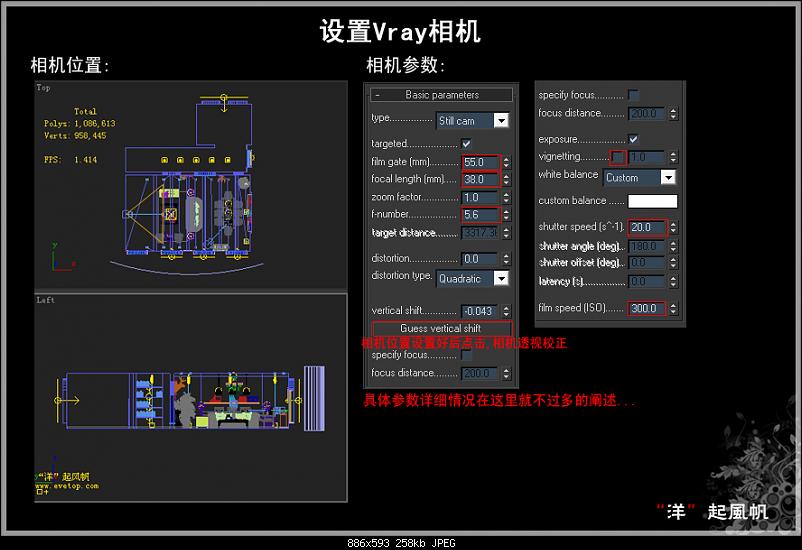802x550 pixels.
Task: Click the f-number value field
Action: (480, 214)
